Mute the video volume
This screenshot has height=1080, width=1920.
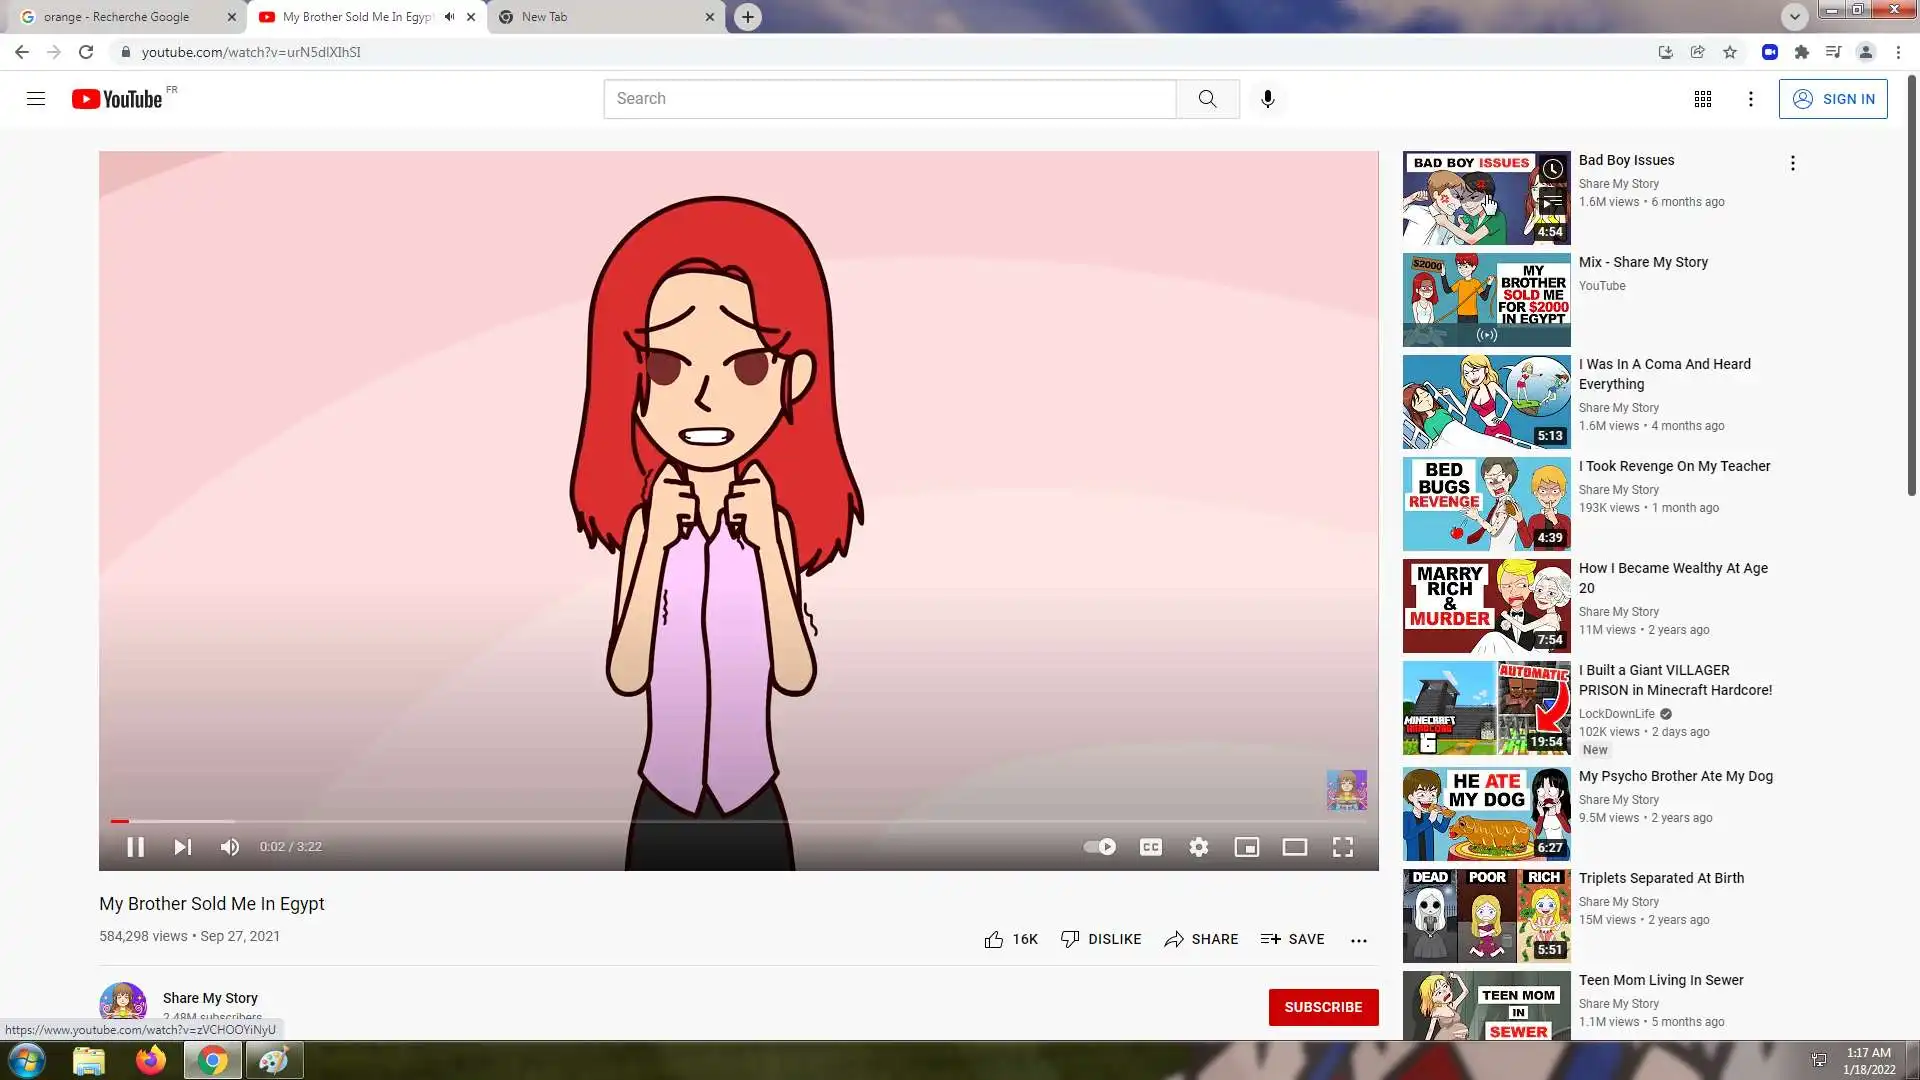[230, 847]
